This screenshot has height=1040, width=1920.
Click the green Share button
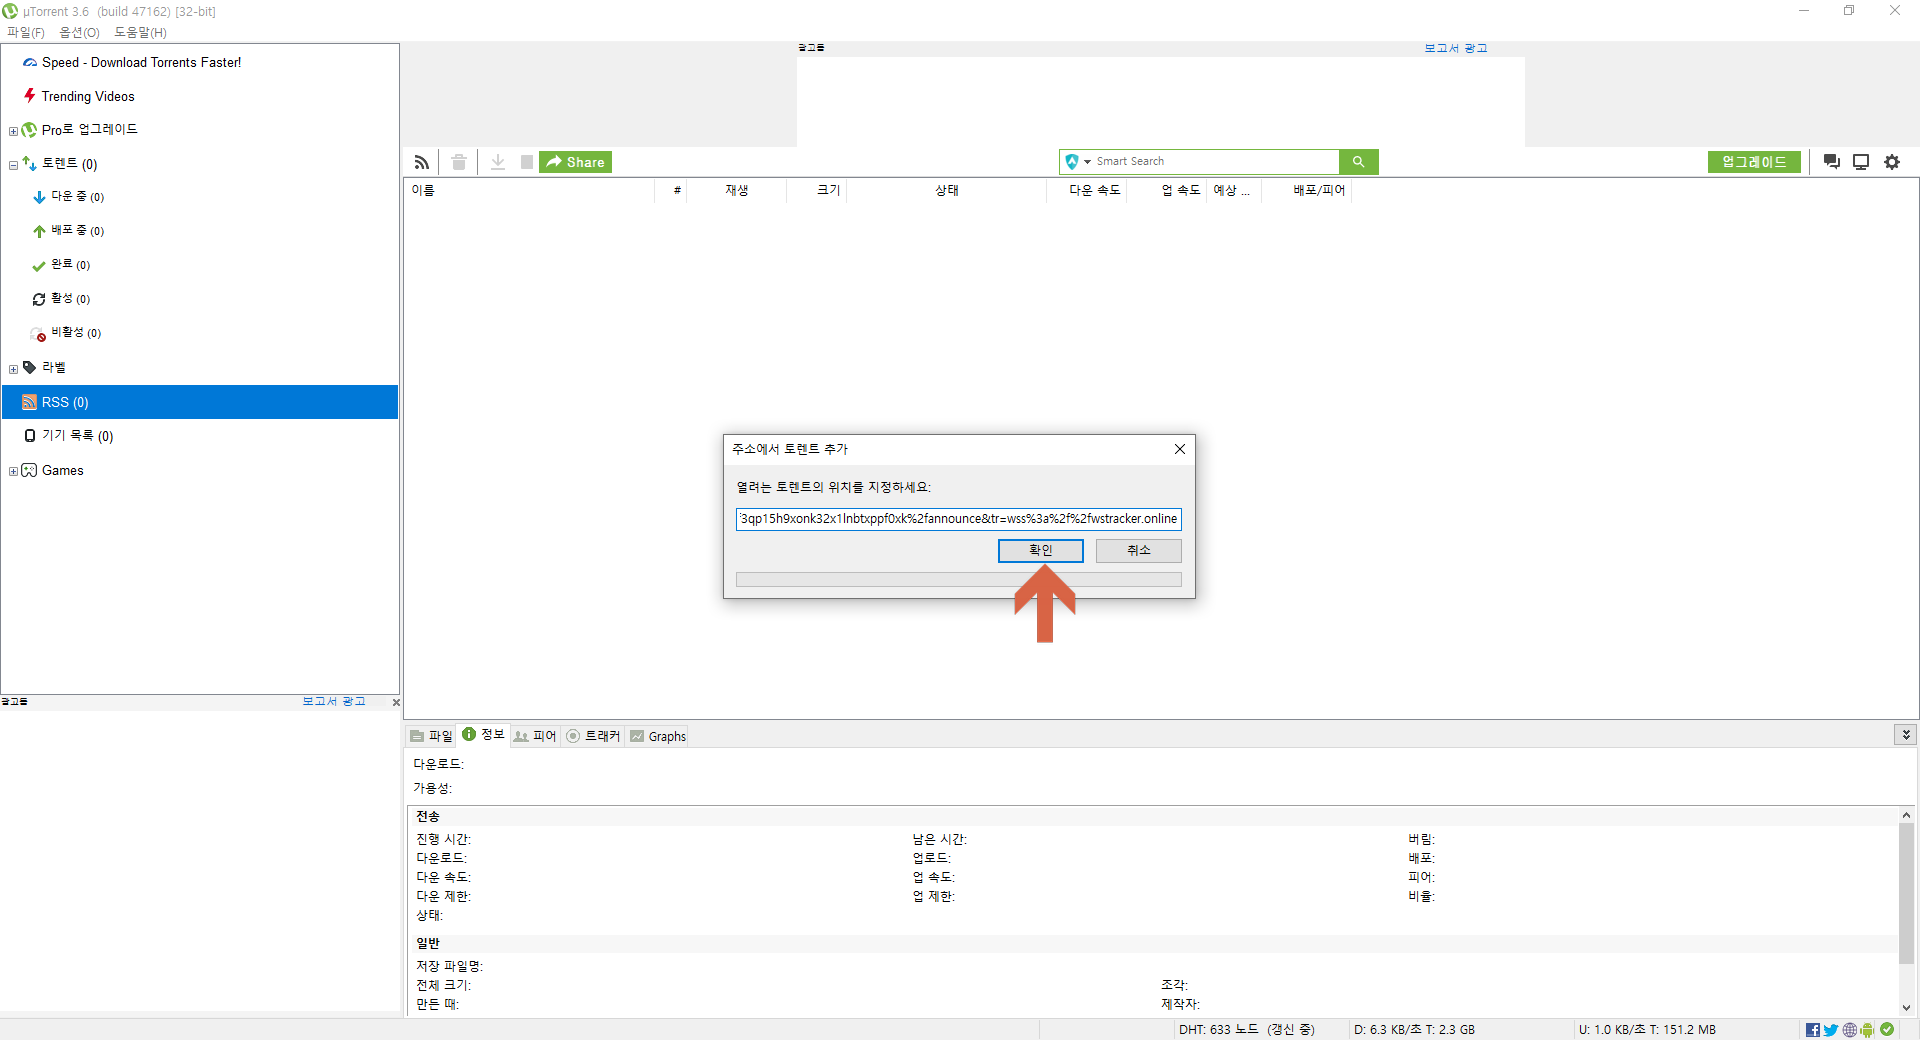575,162
